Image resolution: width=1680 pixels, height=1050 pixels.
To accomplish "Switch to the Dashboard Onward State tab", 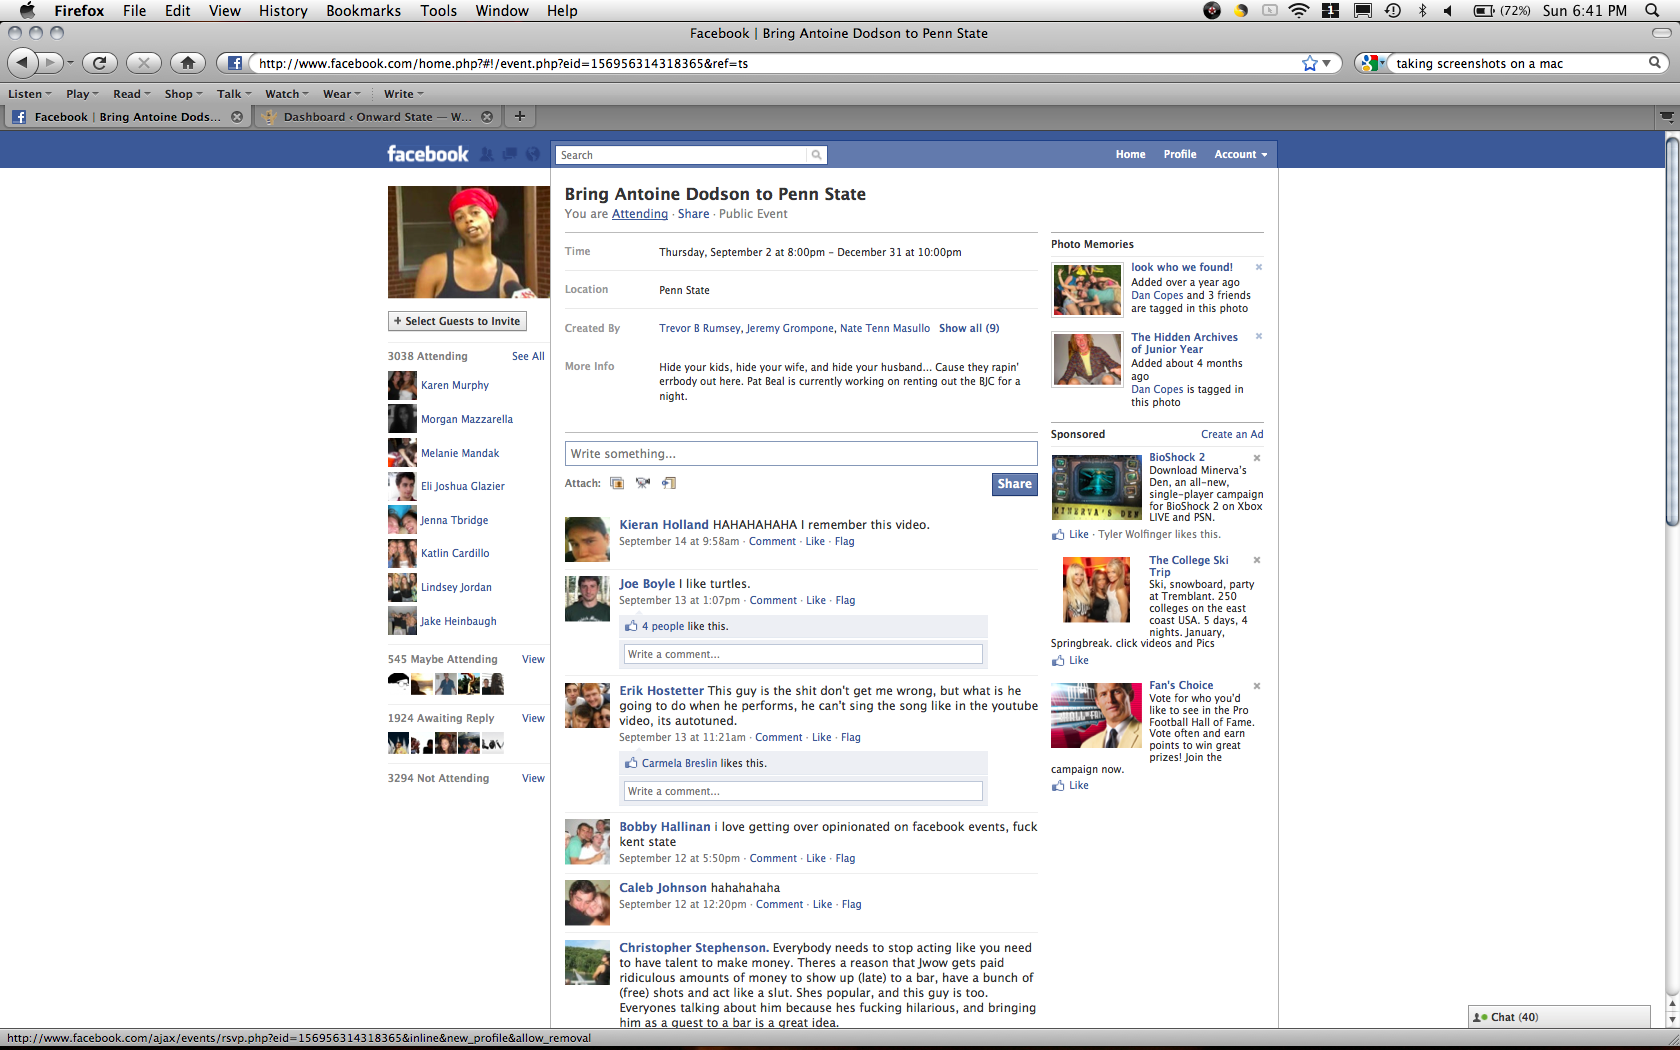I will pos(377,117).
